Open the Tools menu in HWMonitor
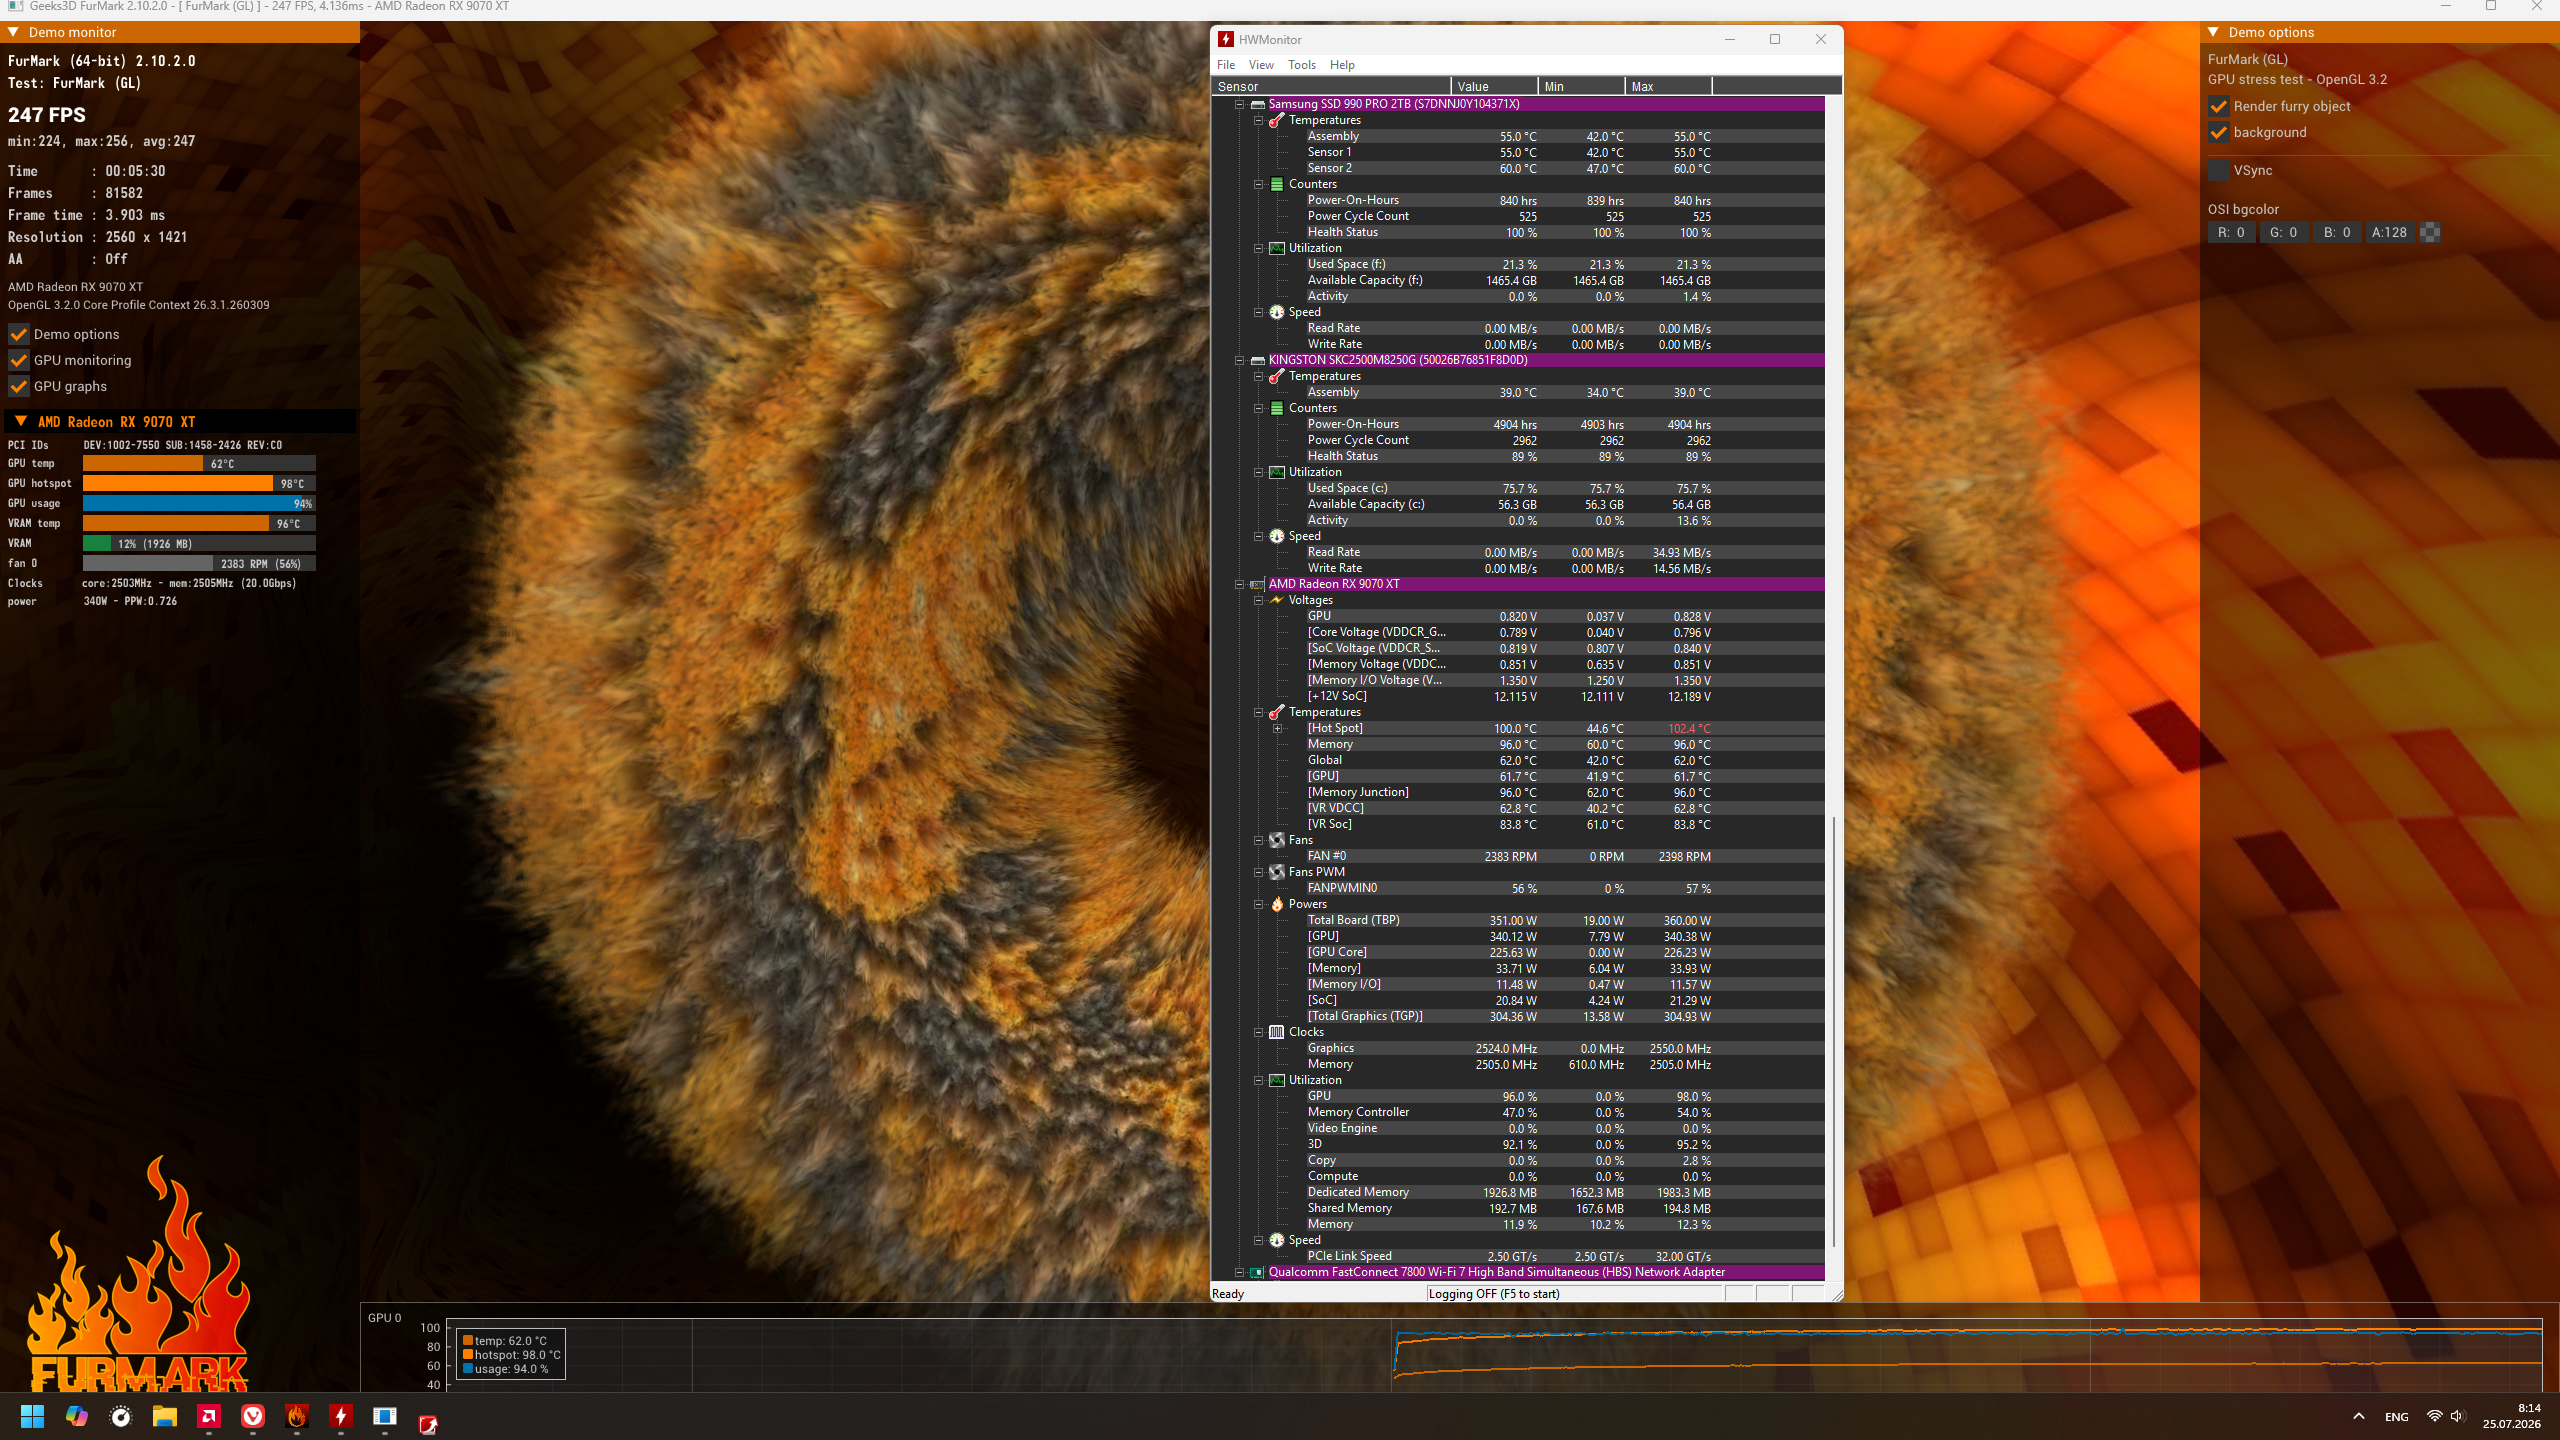Viewport: 2560px width, 1440px height. point(1302,65)
